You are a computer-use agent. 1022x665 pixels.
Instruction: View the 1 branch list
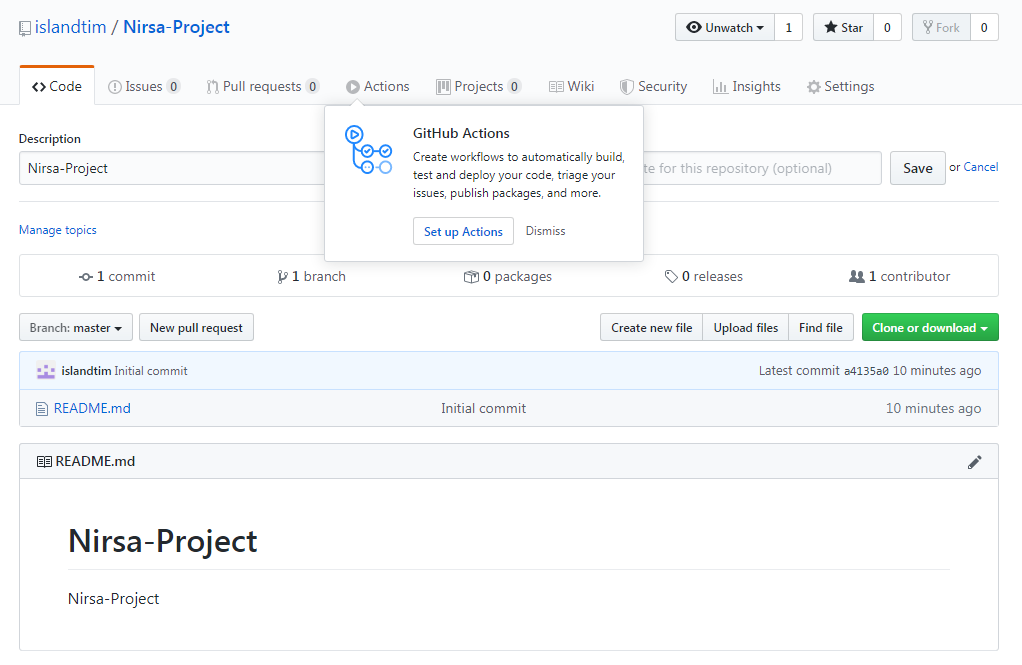[x=312, y=276]
